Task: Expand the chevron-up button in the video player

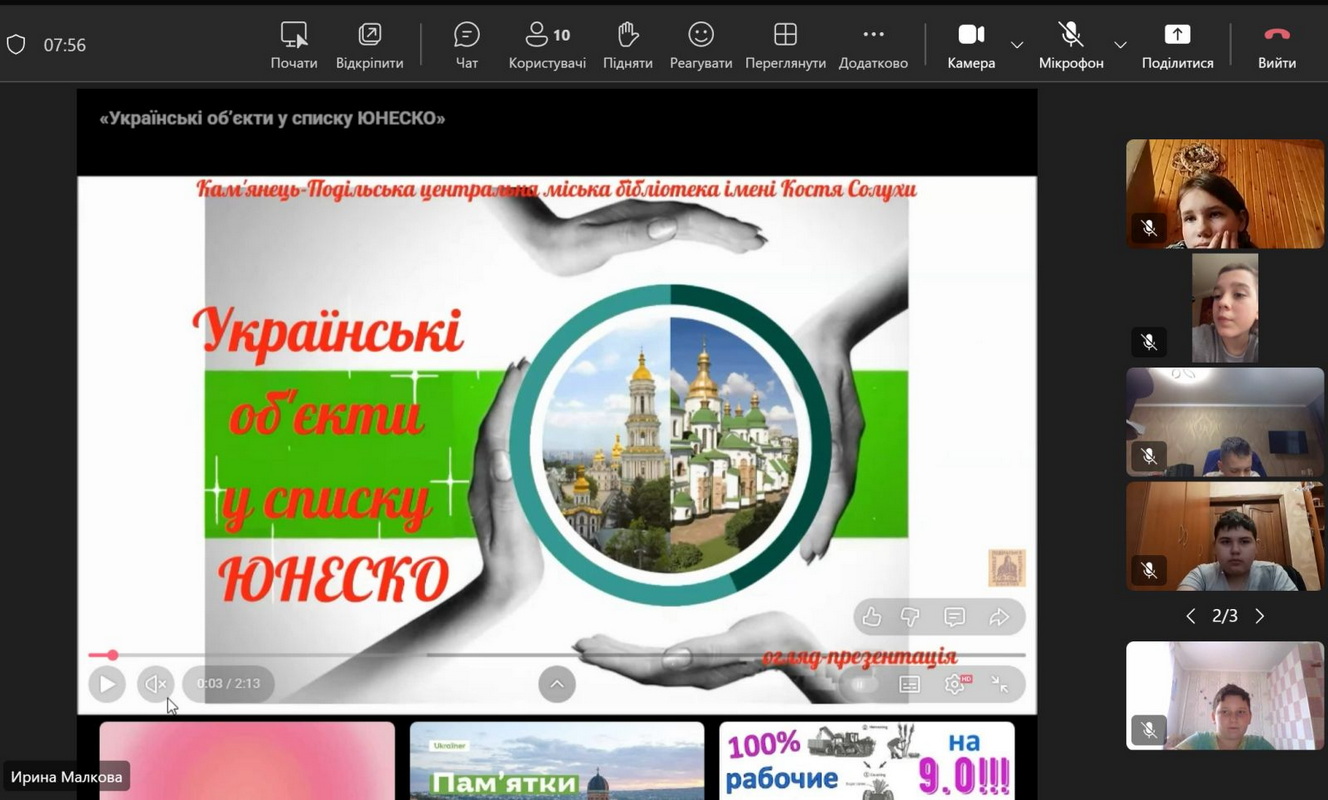Action: (557, 684)
